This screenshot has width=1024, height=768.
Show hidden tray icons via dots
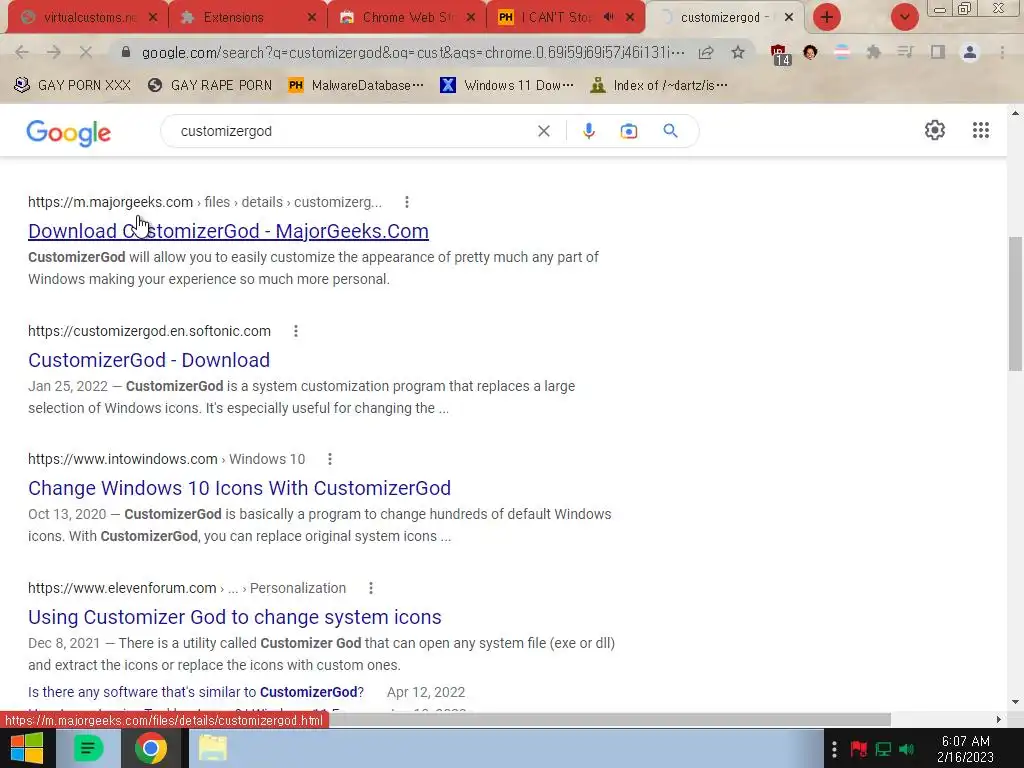click(834, 748)
